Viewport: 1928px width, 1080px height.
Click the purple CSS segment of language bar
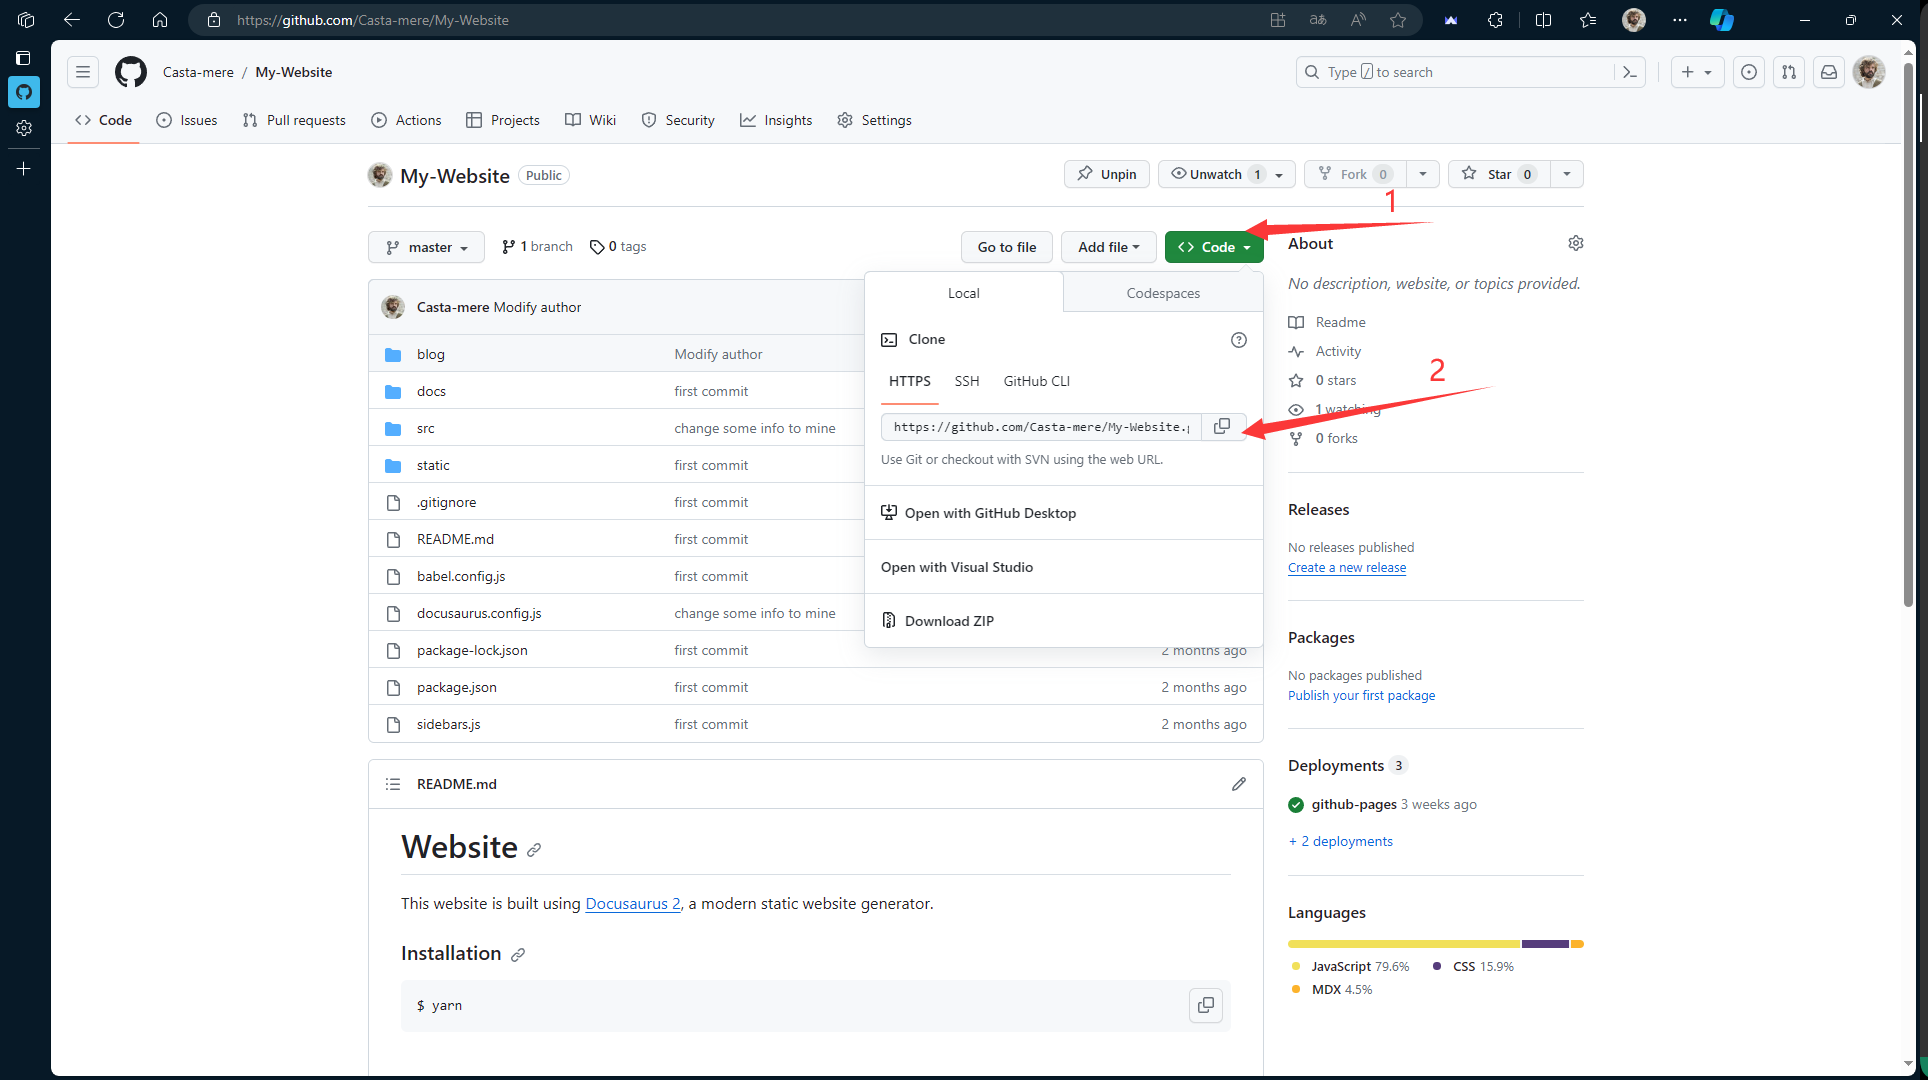[1545, 944]
